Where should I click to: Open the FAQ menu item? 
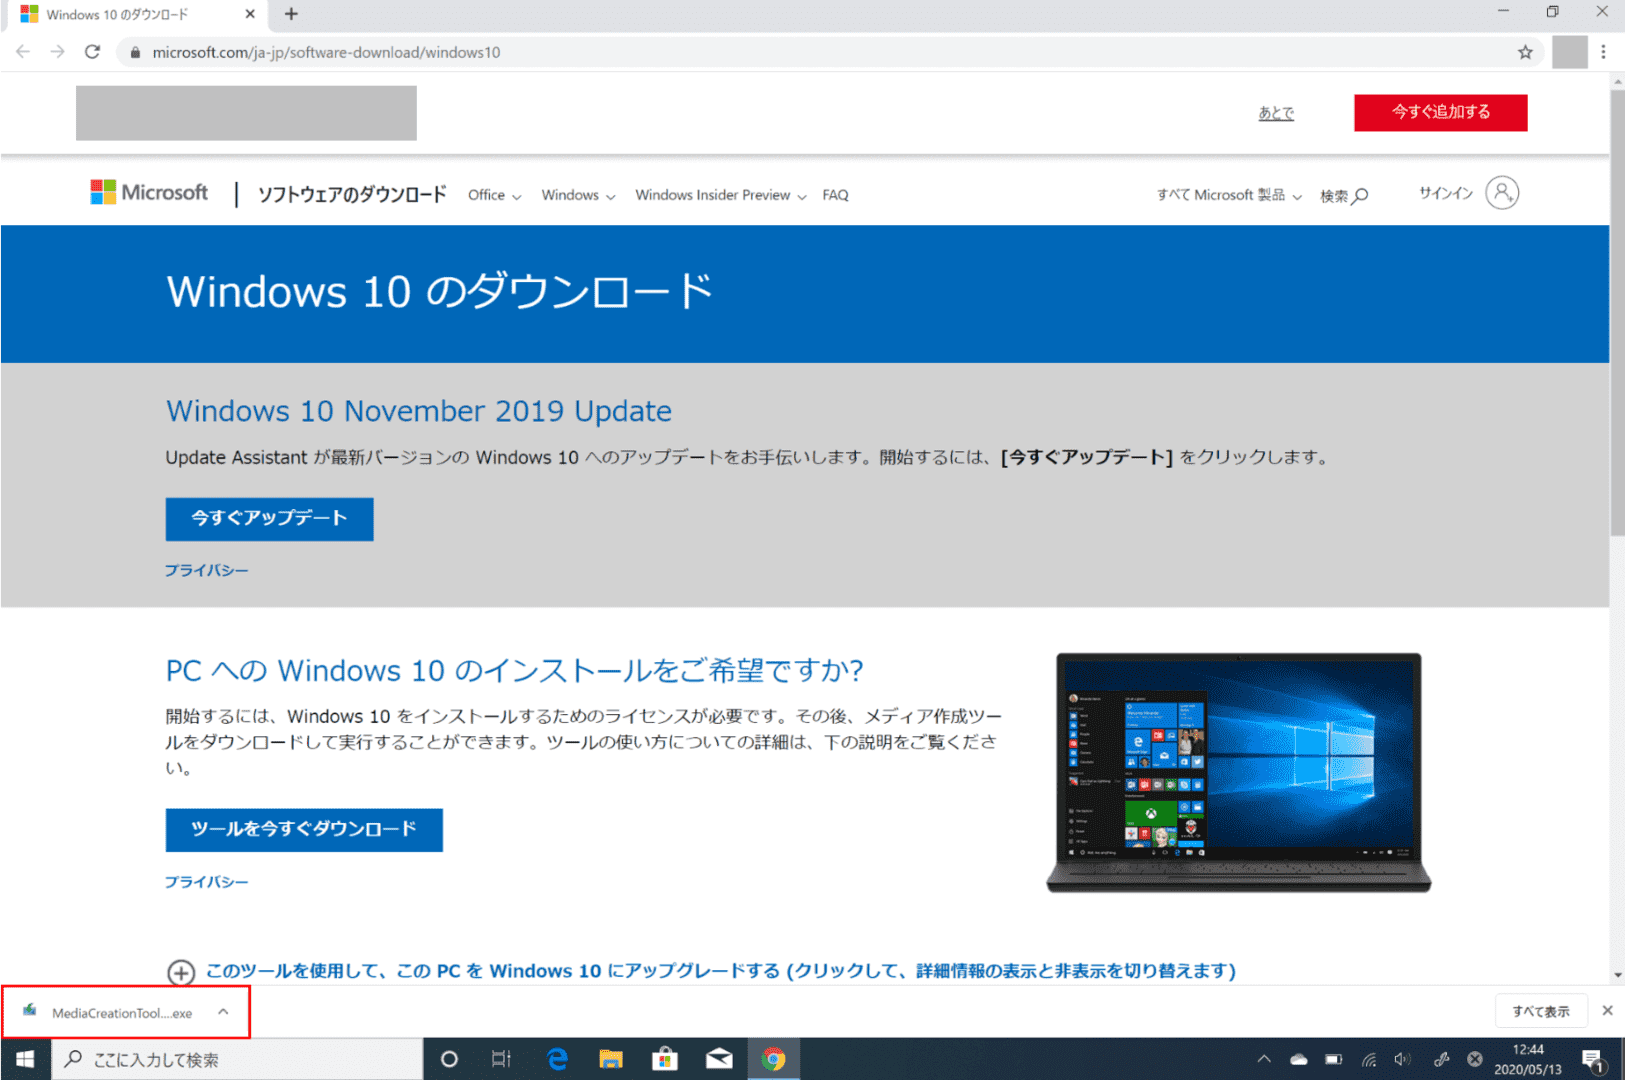(x=835, y=195)
